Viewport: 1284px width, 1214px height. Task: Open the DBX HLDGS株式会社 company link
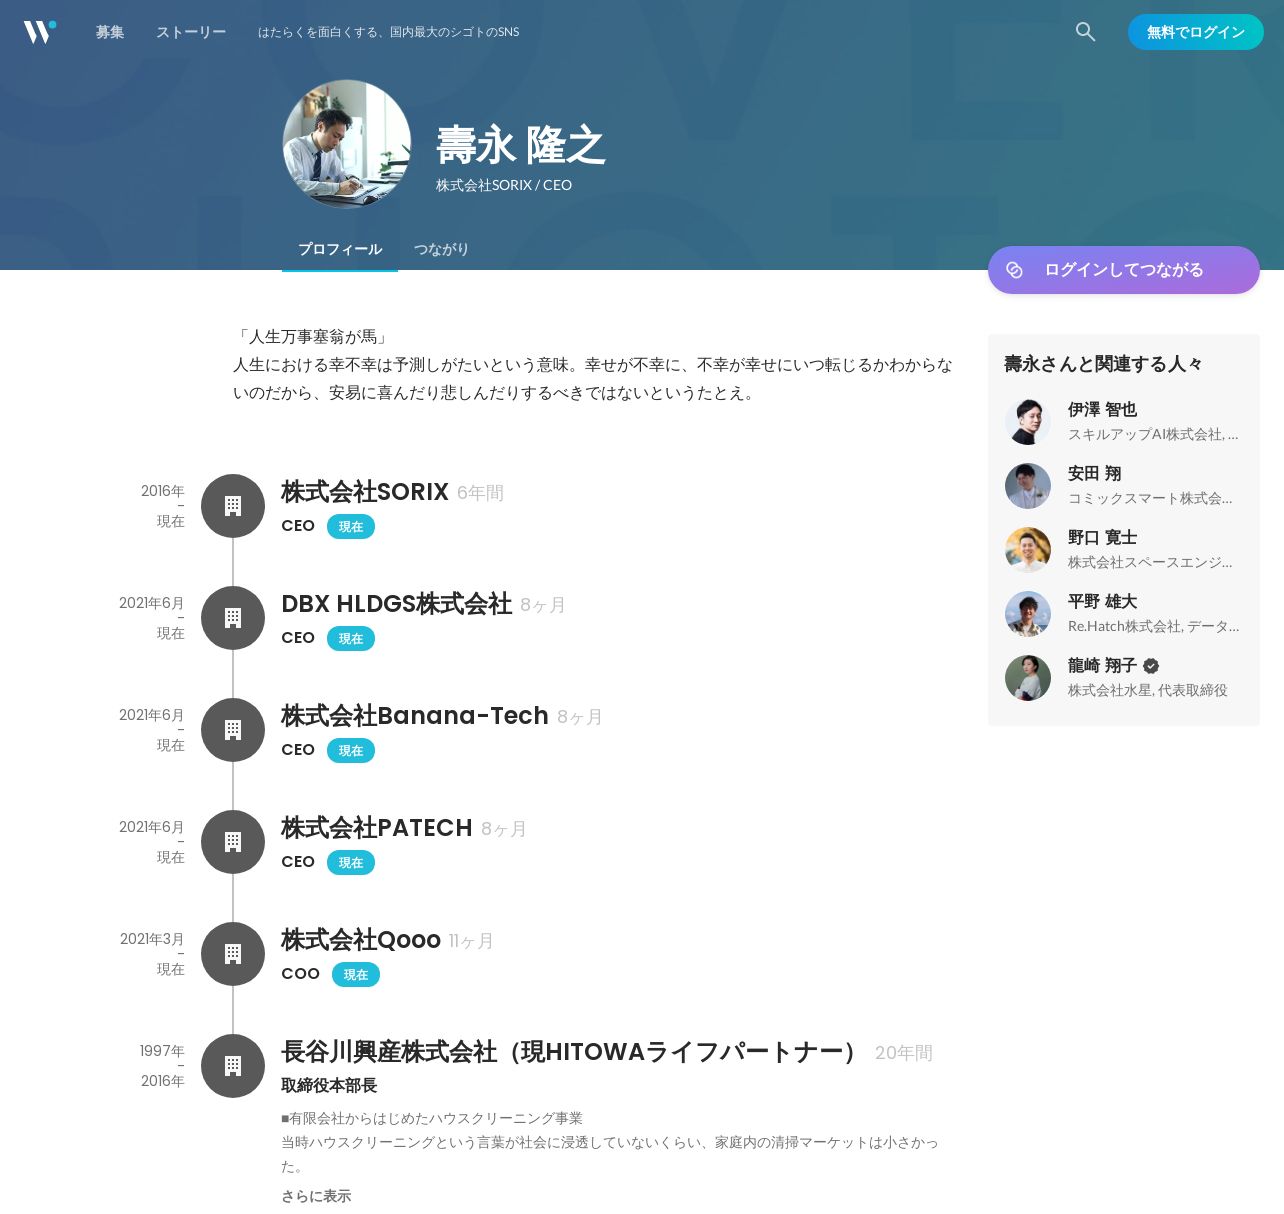point(397,604)
